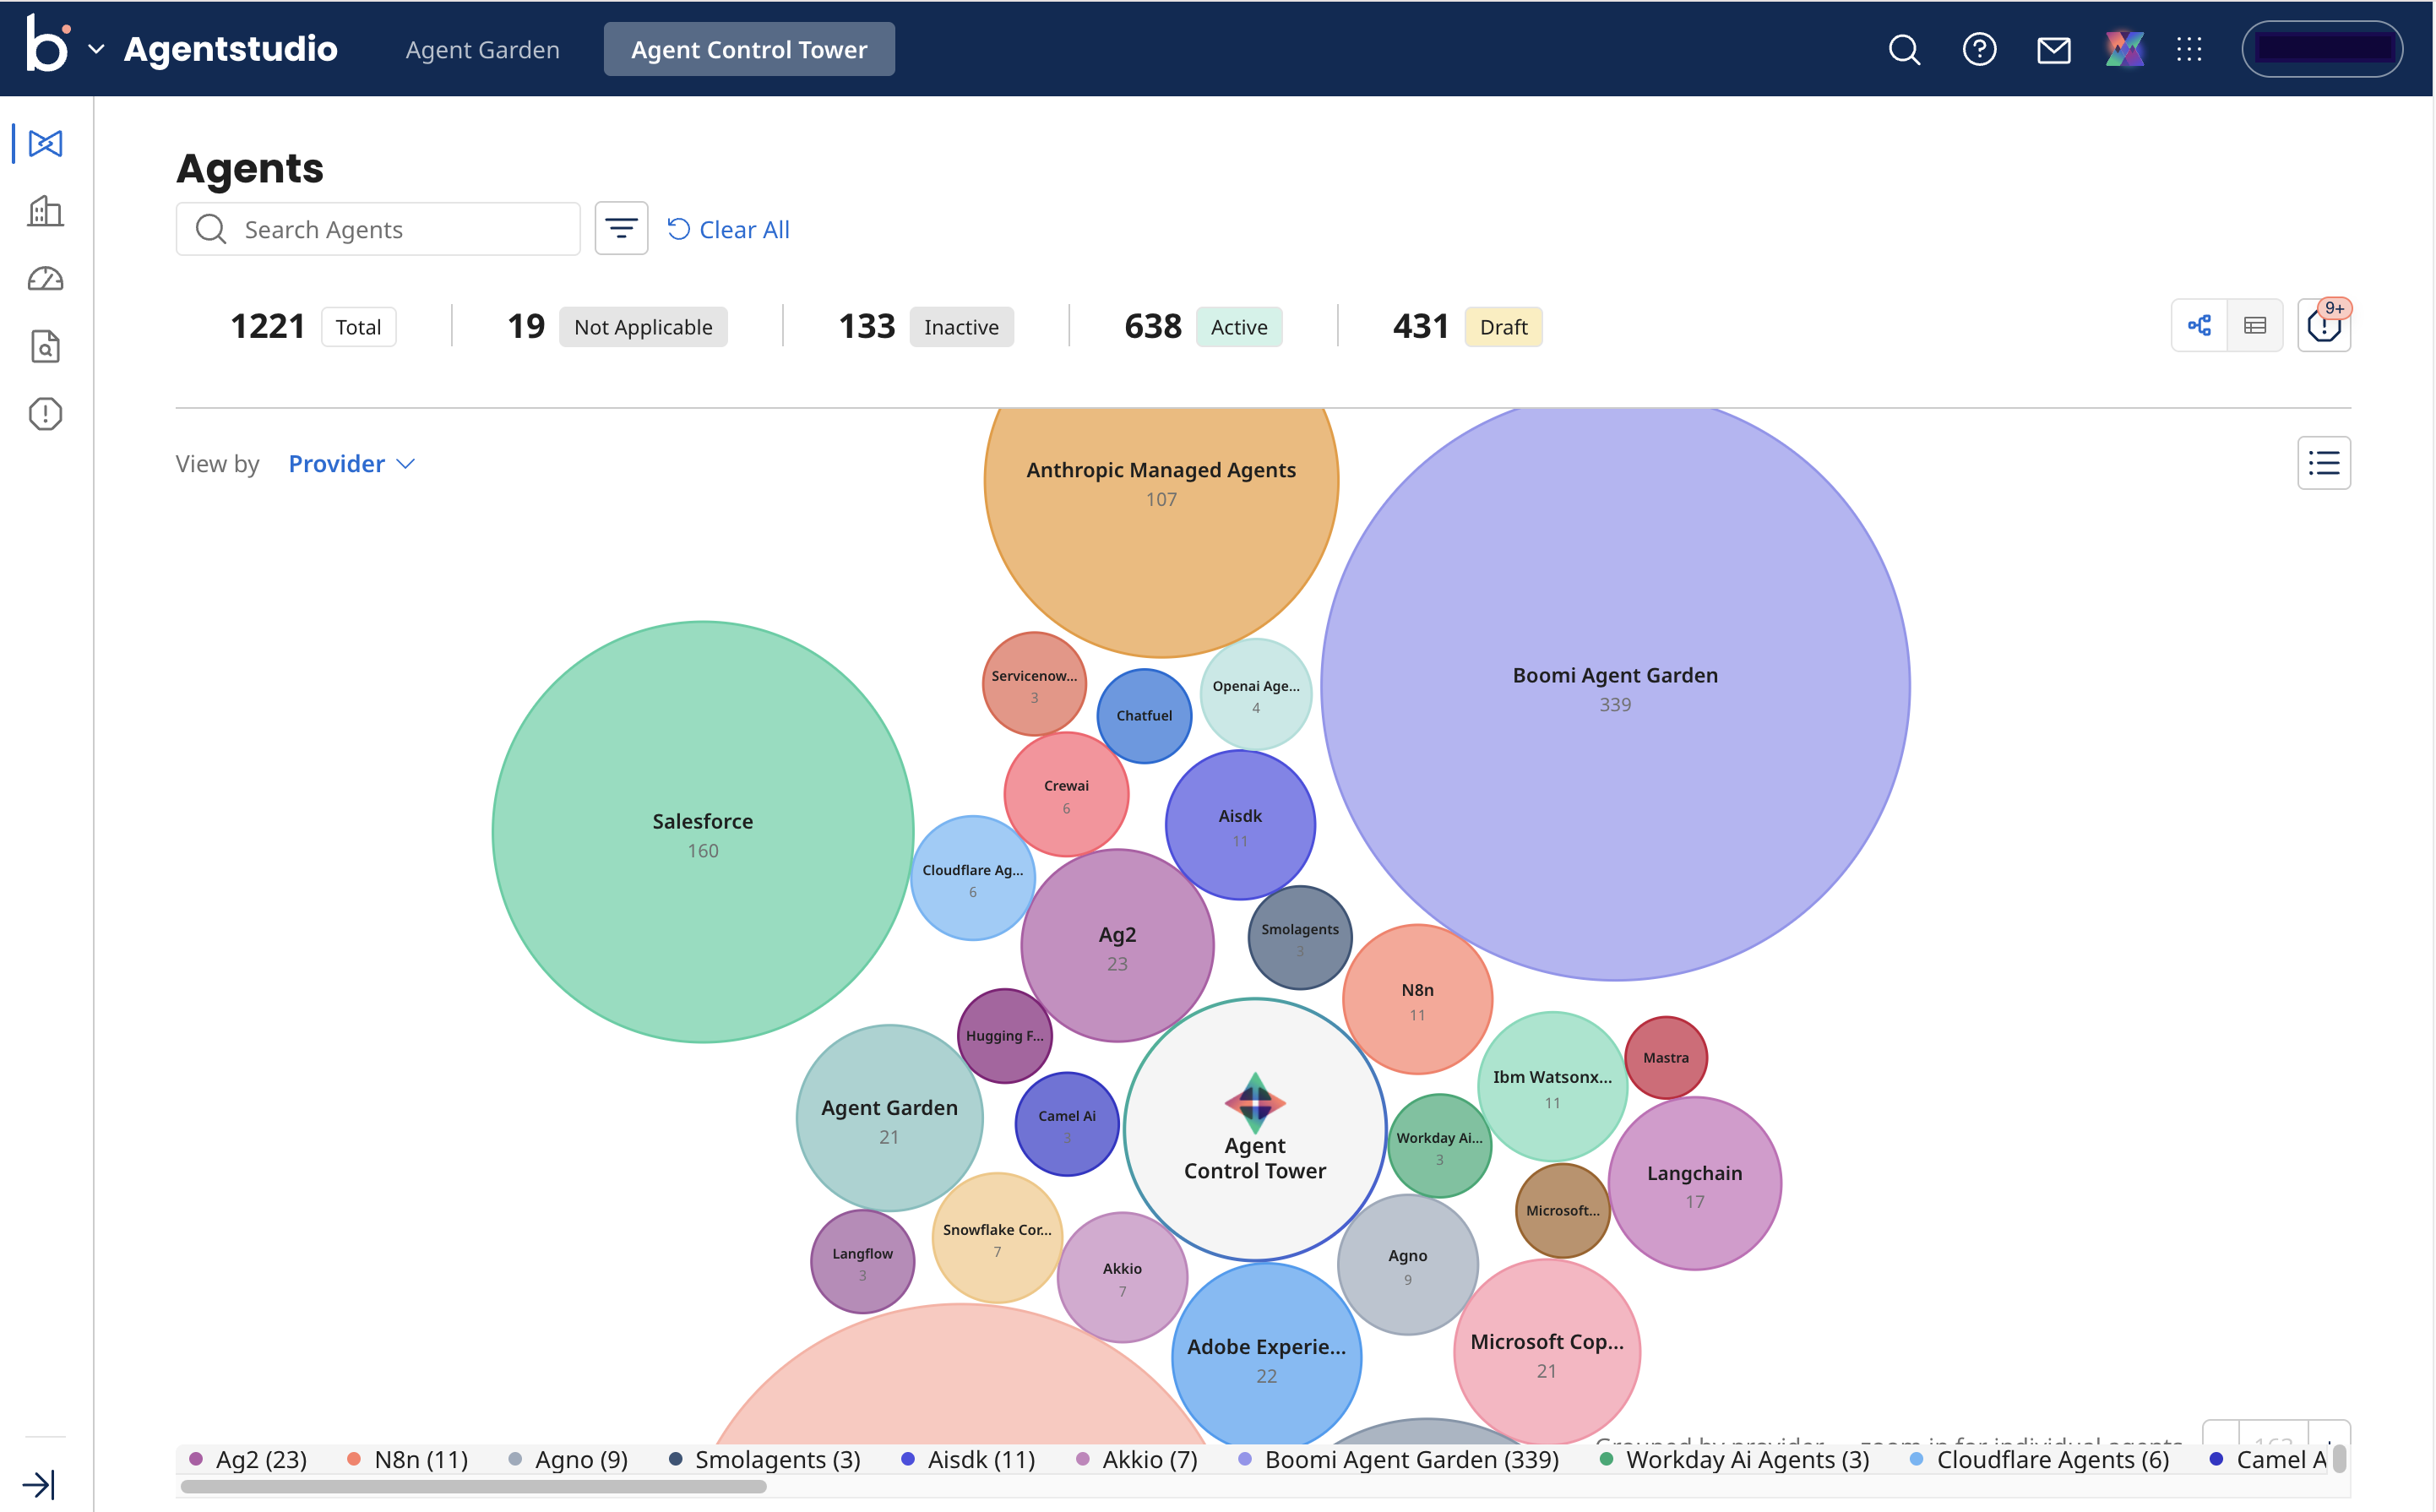This screenshot has width=2436, height=1512.
Task: Open the dashboard gauge sidebar icon
Action: point(45,279)
